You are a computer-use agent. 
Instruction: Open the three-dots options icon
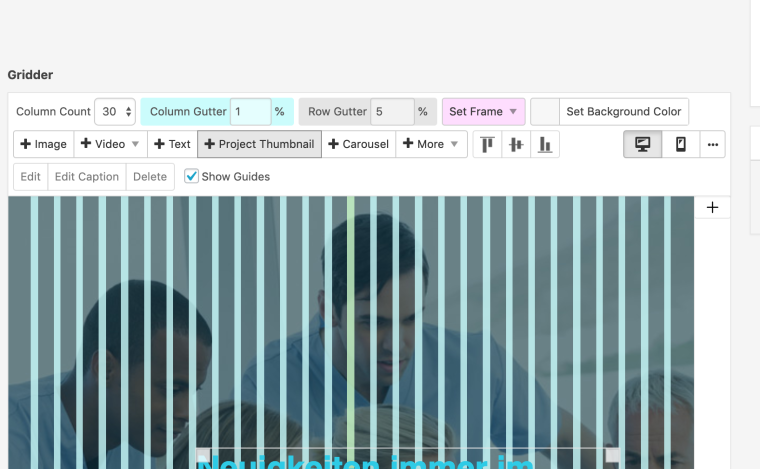712,144
